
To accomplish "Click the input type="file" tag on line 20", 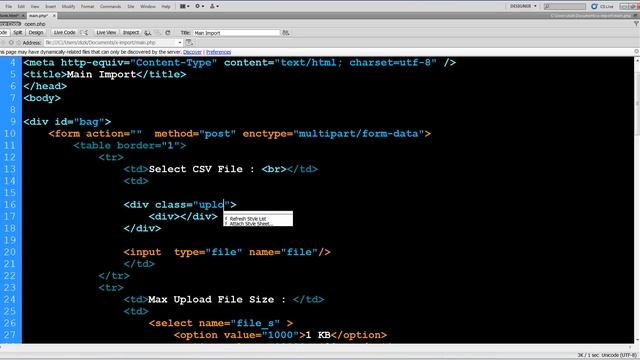I will tap(227, 252).
